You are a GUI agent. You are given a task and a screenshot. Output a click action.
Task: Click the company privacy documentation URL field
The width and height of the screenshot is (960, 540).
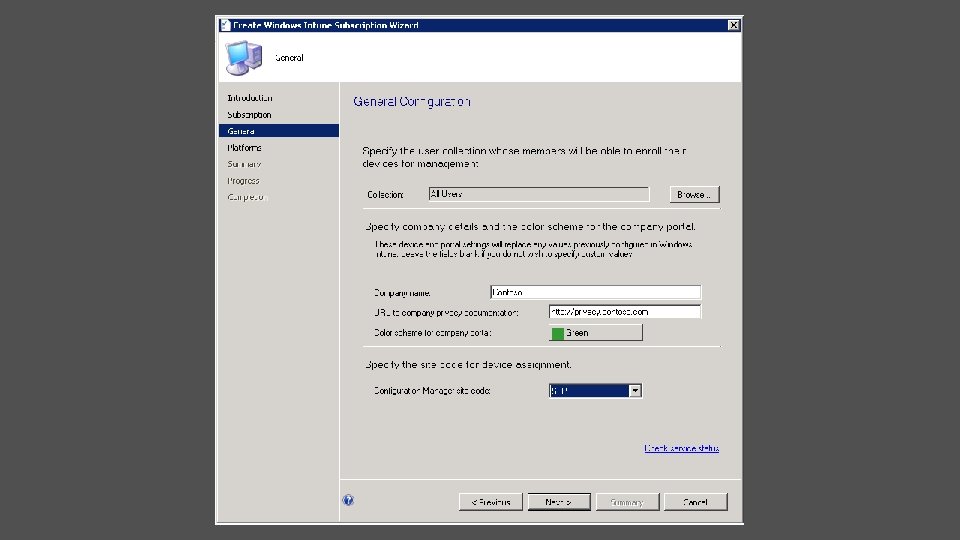click(625, 312)
